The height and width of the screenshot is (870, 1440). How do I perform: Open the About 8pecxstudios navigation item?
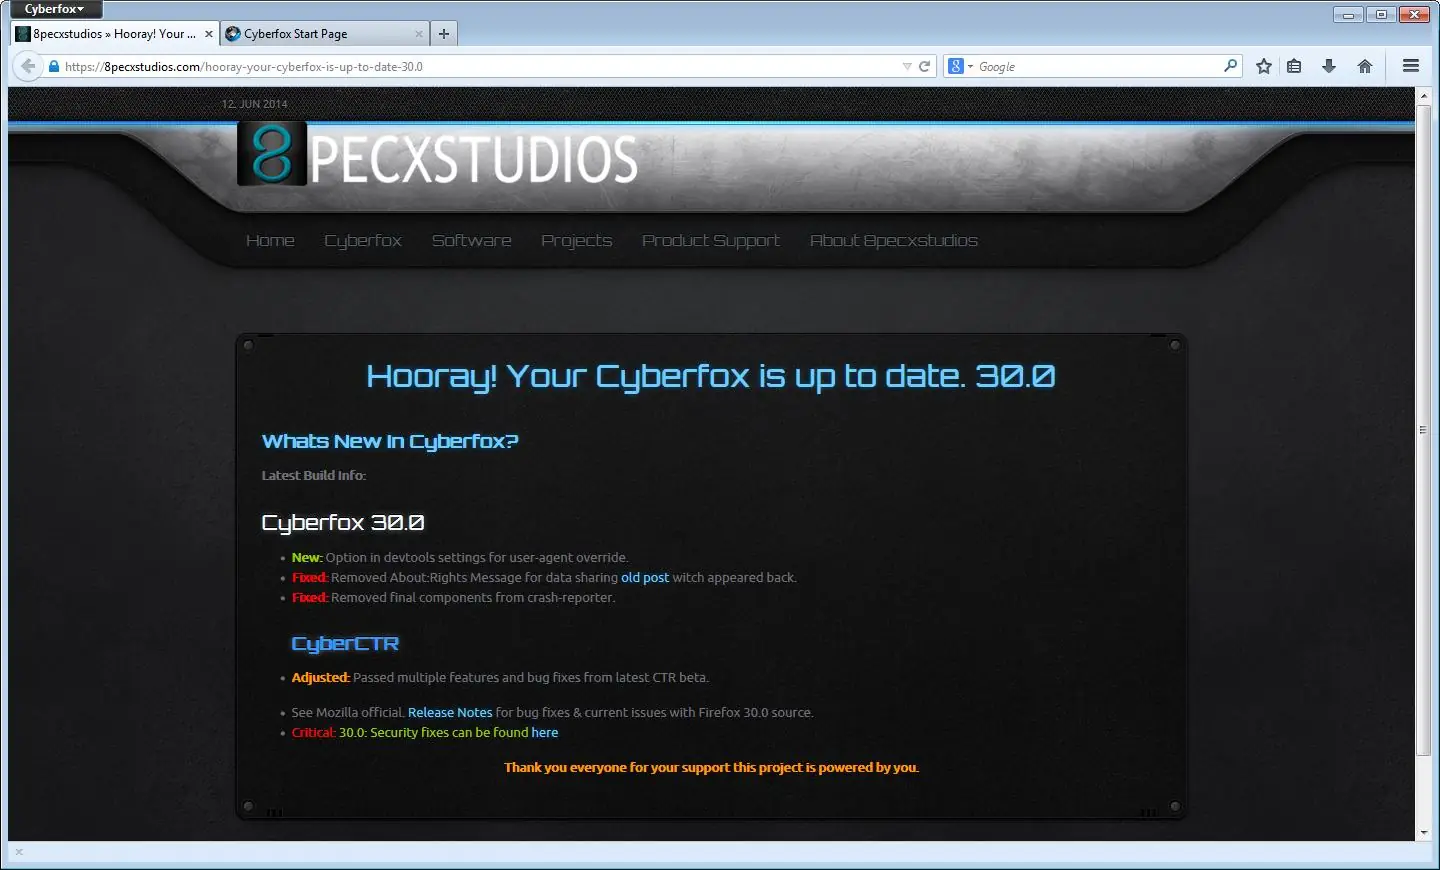point(894,241)
